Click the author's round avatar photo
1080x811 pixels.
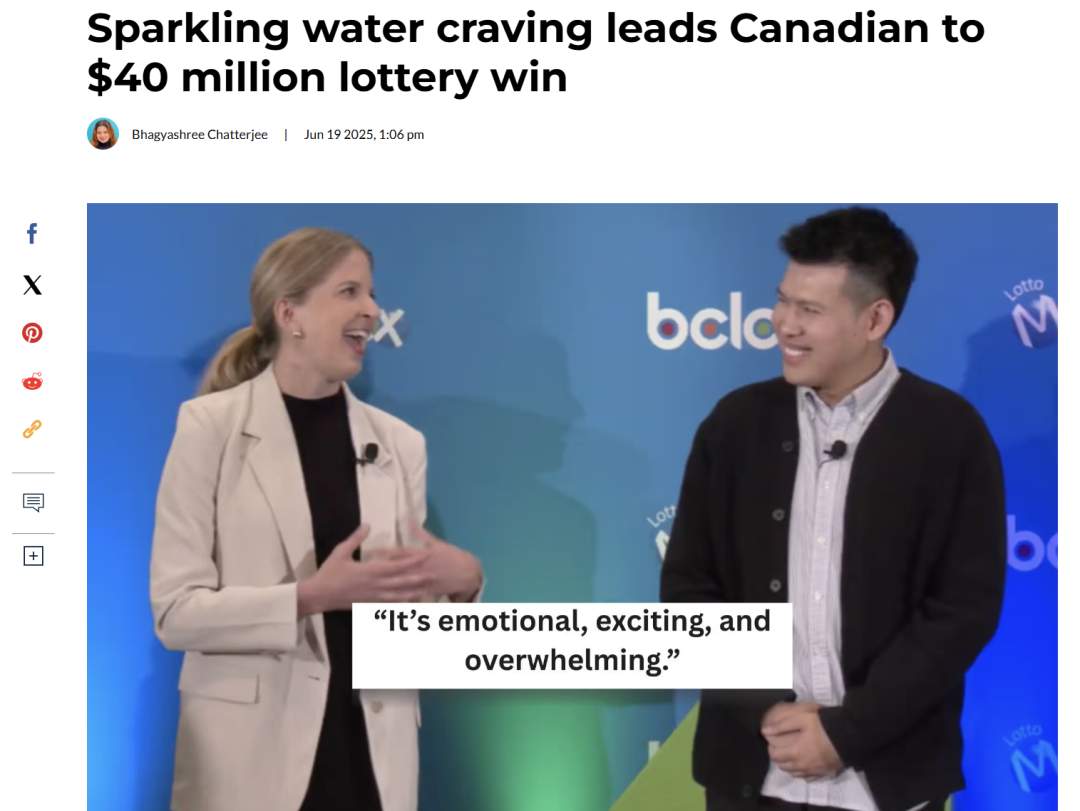pyautogui.click(x=103, y=134)
